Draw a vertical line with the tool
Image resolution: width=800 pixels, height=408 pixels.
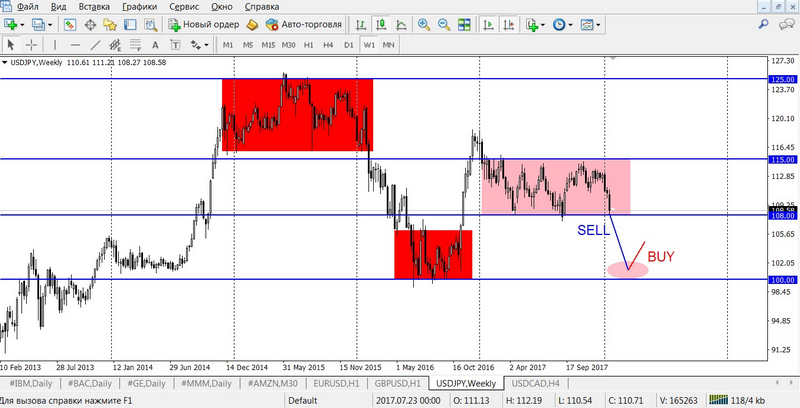56,45
